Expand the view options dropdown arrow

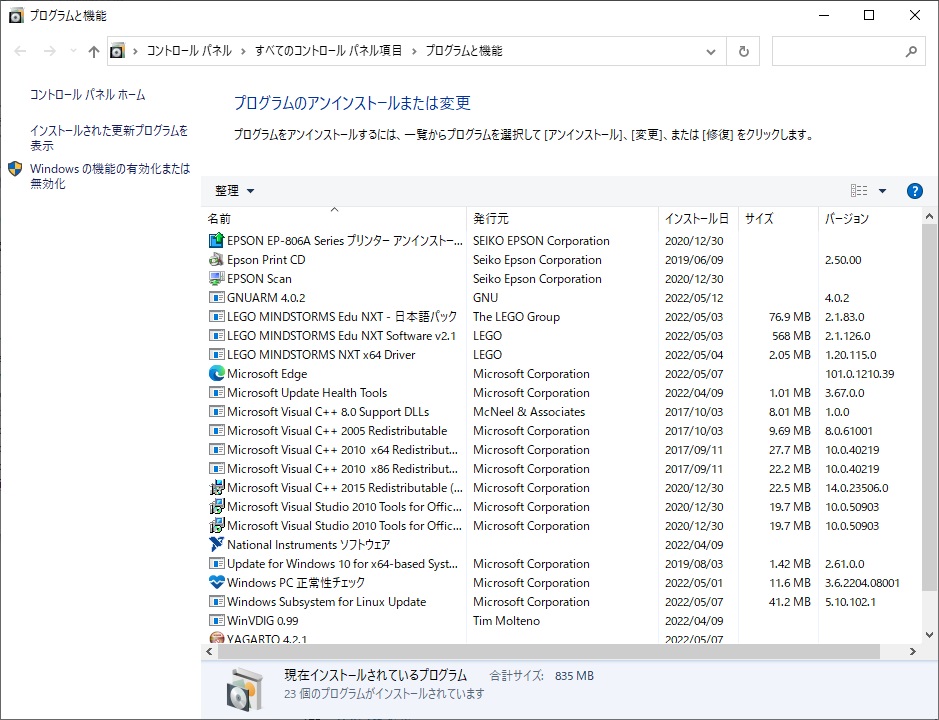(x=882, y=191)
